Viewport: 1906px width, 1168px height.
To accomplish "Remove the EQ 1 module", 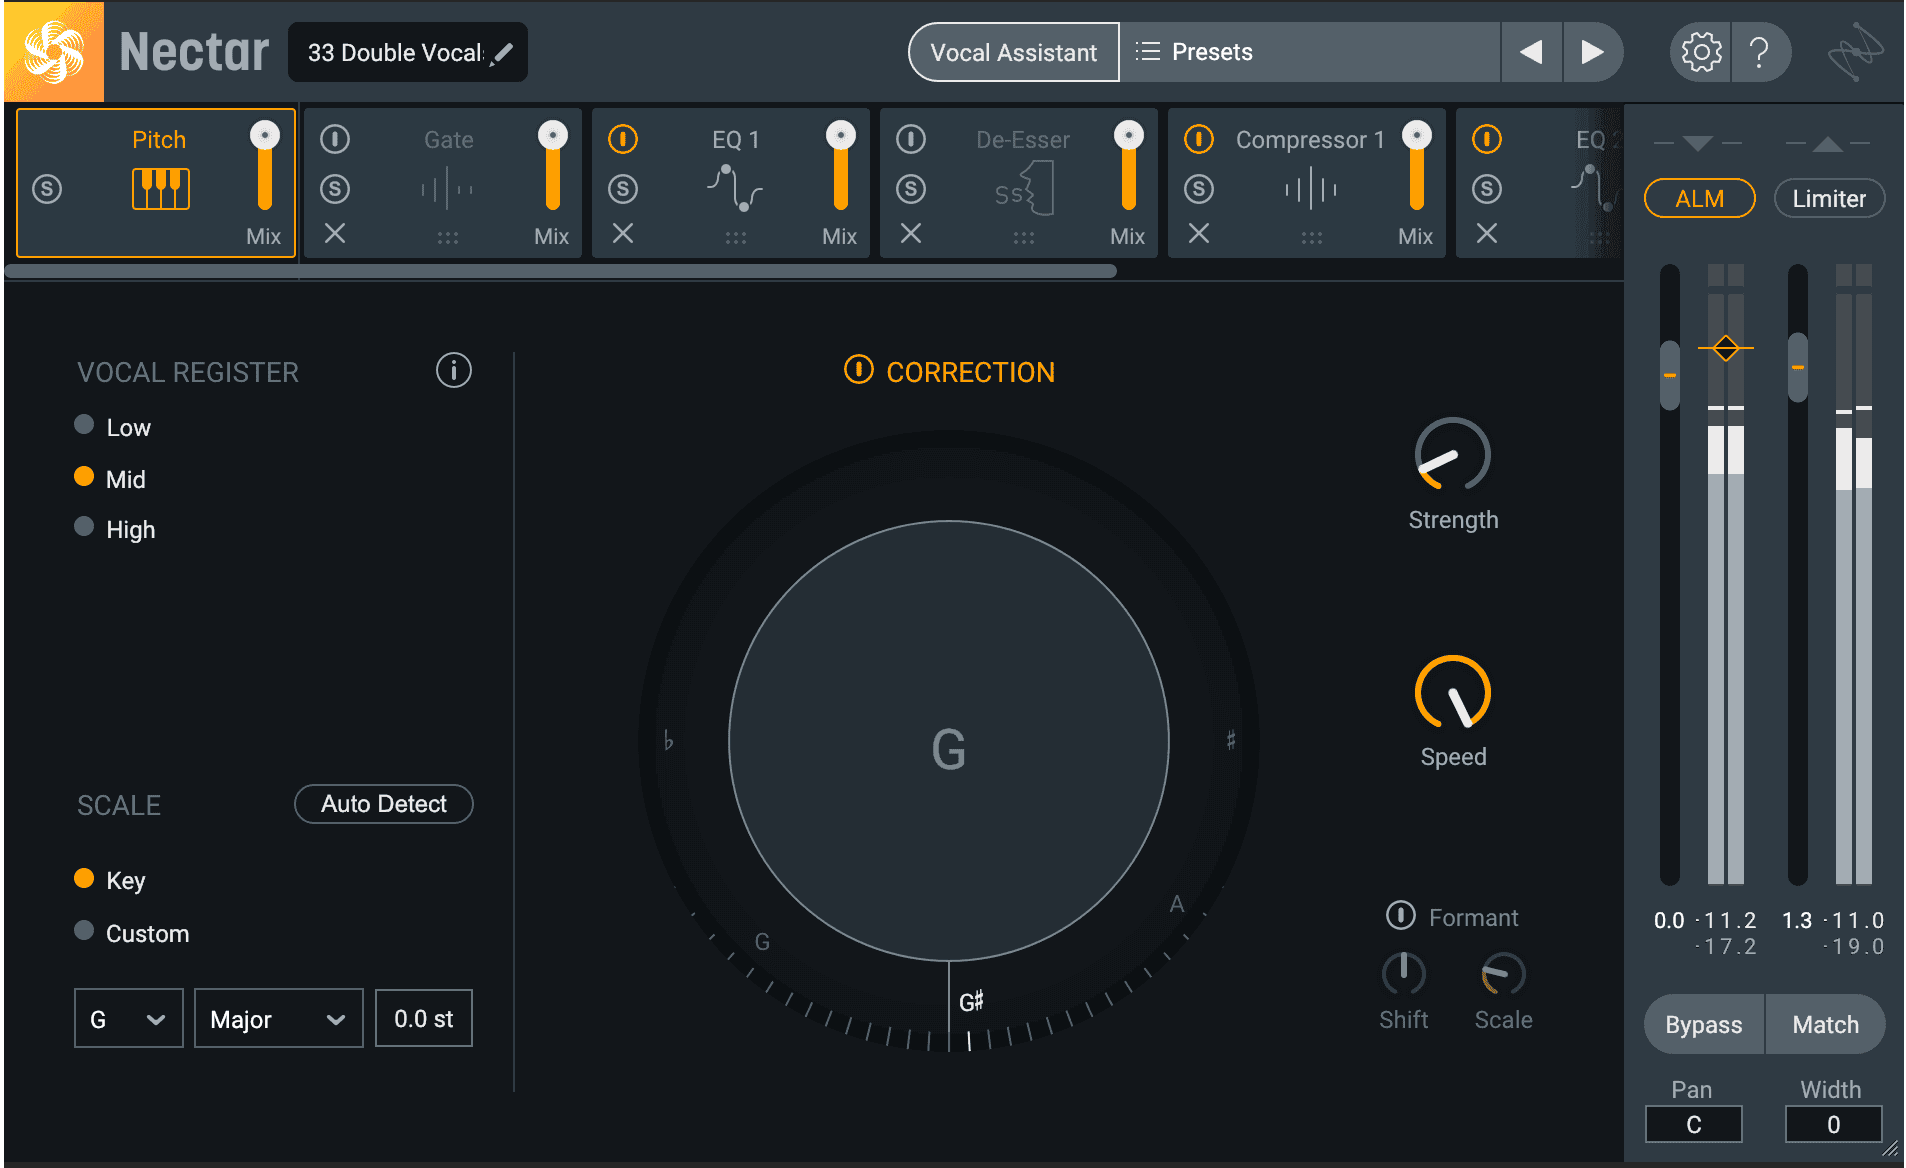I will pos(623,233).
